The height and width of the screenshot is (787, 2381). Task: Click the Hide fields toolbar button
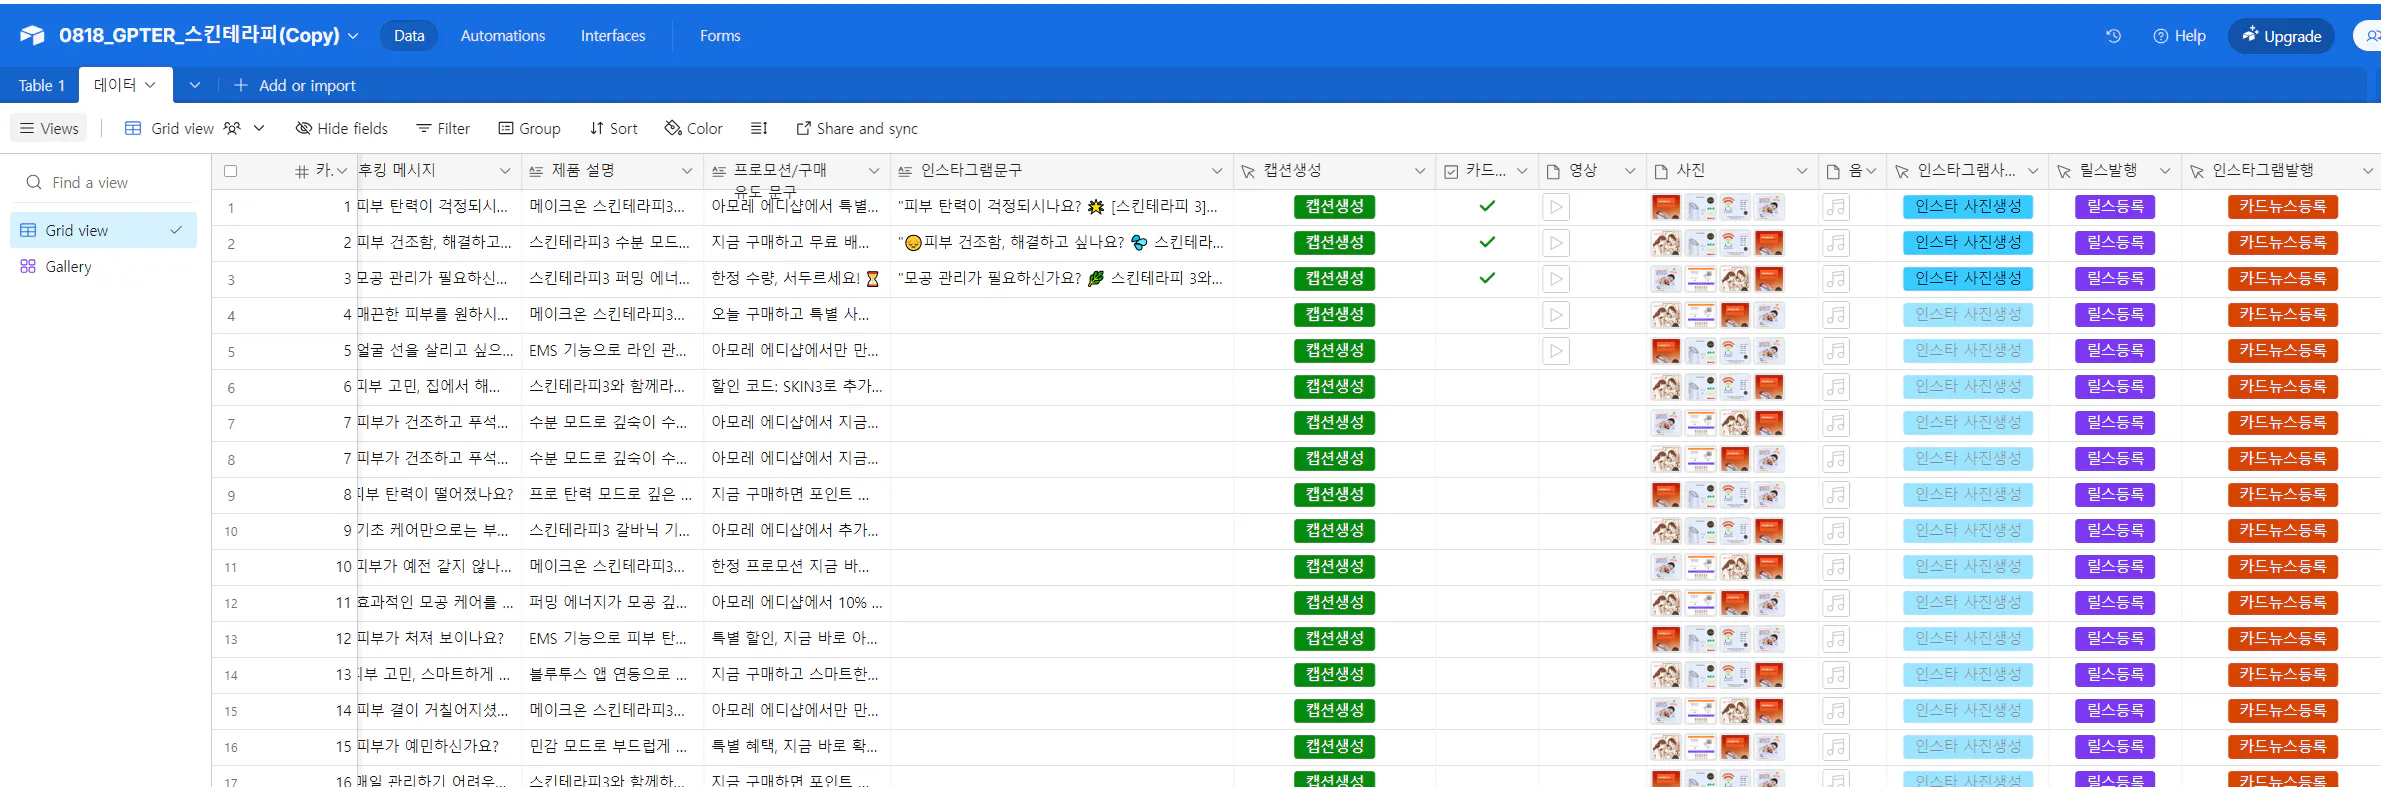pyautogui.click(x=341, y=128)
